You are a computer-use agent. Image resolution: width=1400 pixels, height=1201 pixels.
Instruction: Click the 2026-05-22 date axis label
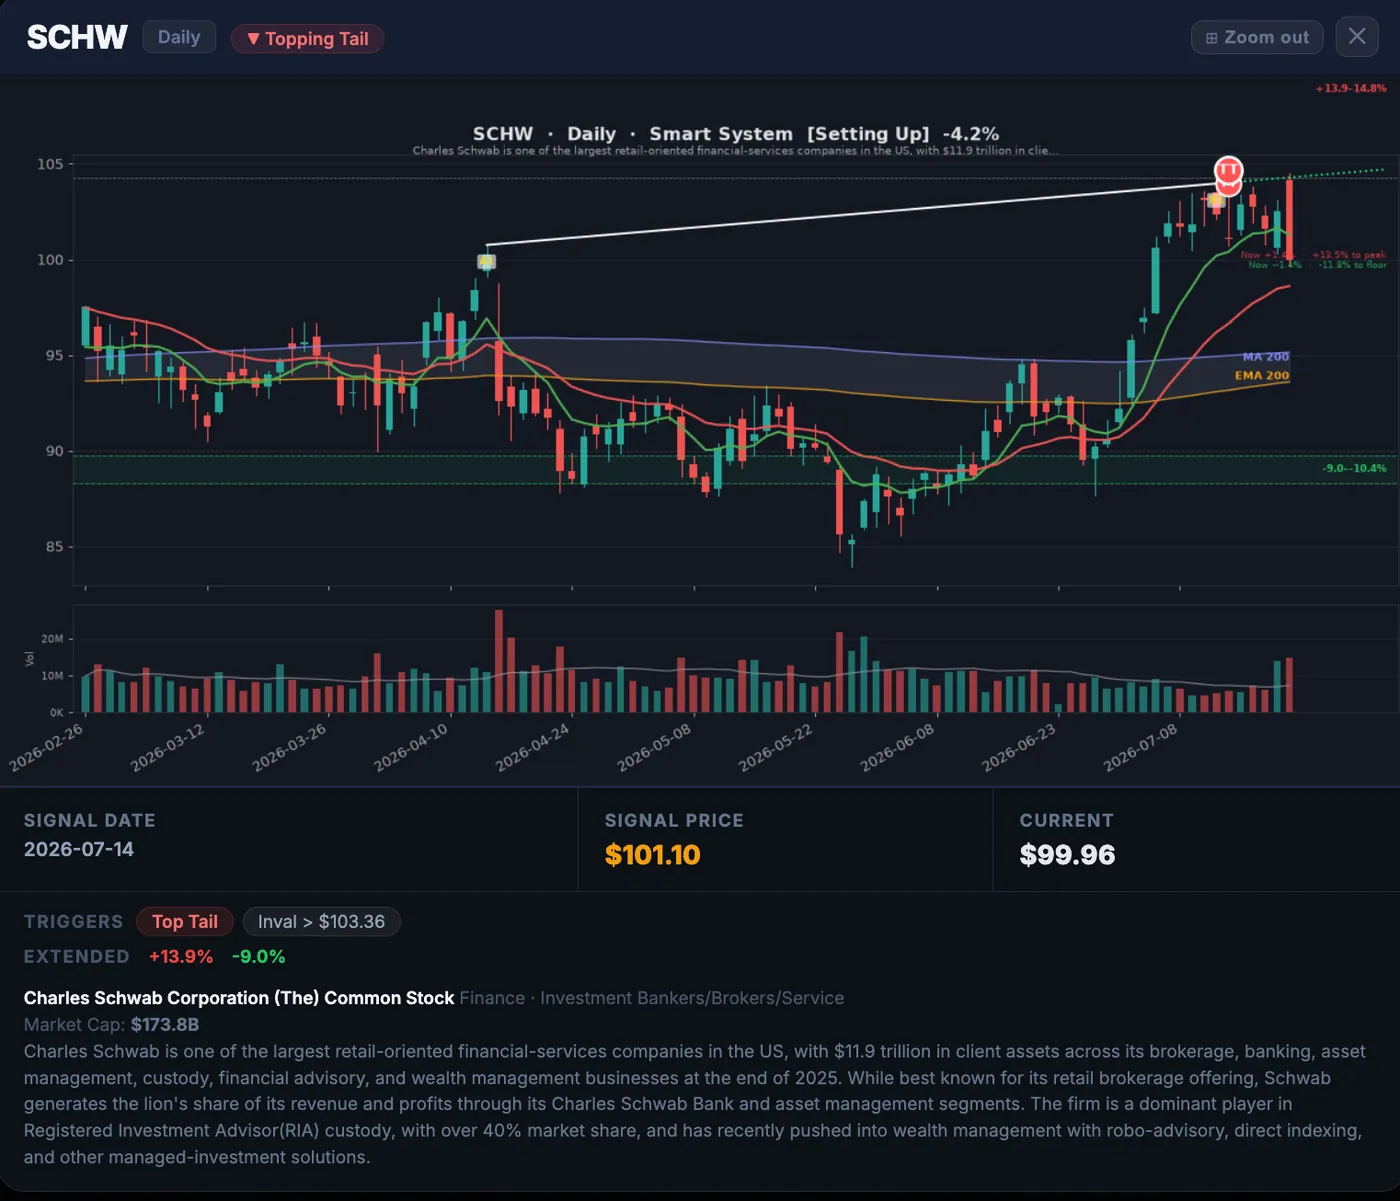click(x=776, y=748)
